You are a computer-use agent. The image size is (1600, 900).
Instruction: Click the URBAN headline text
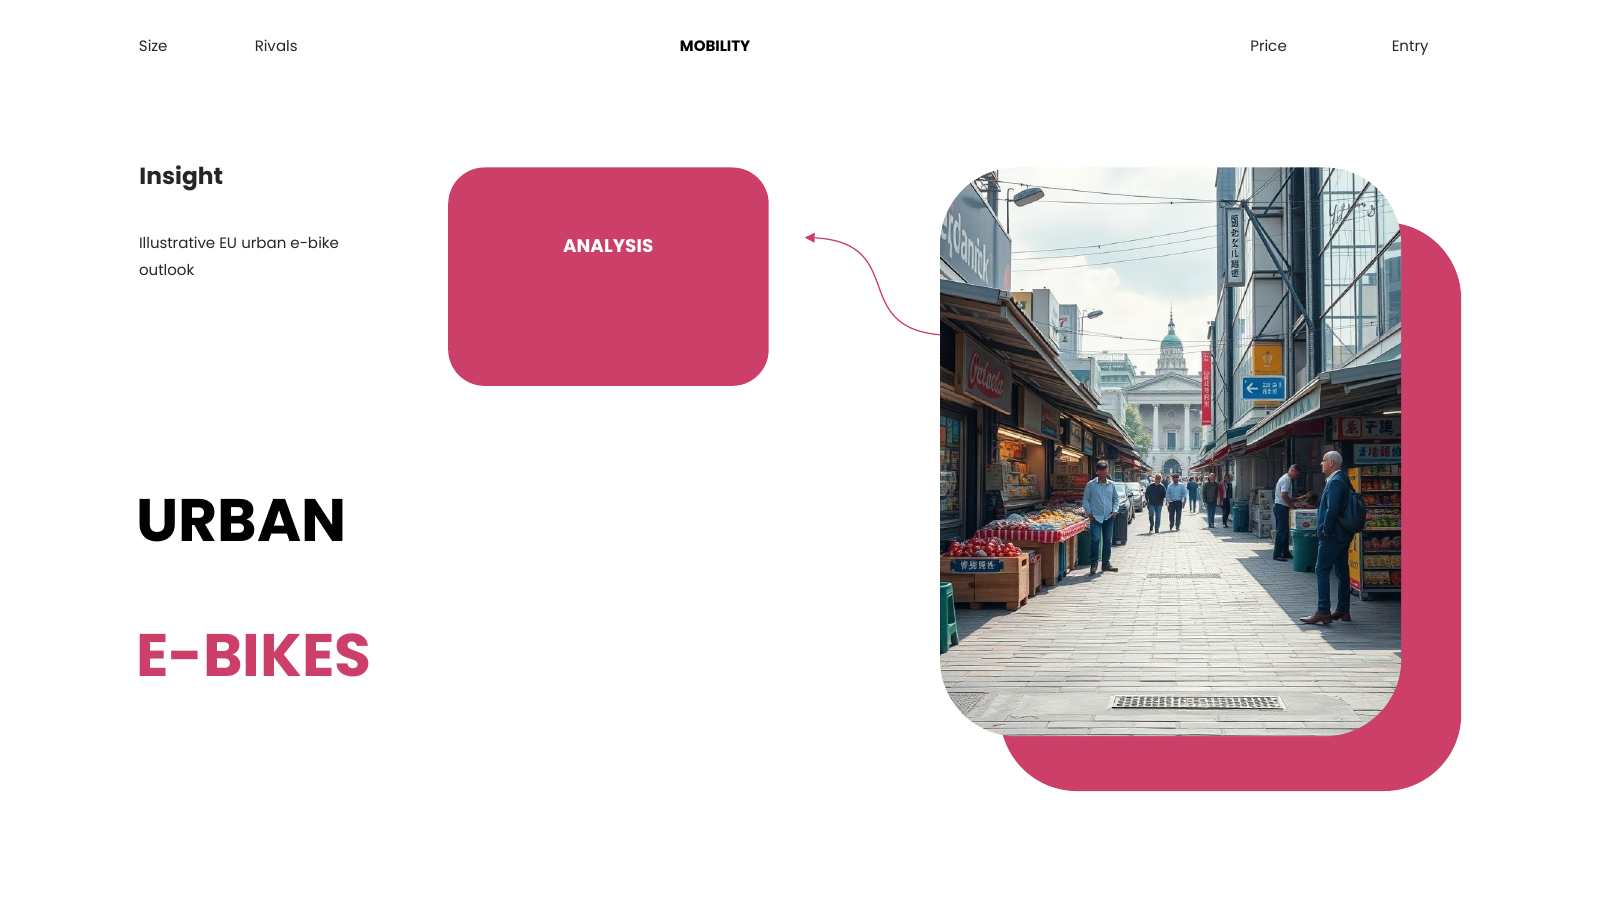click(x=241, y=521)
